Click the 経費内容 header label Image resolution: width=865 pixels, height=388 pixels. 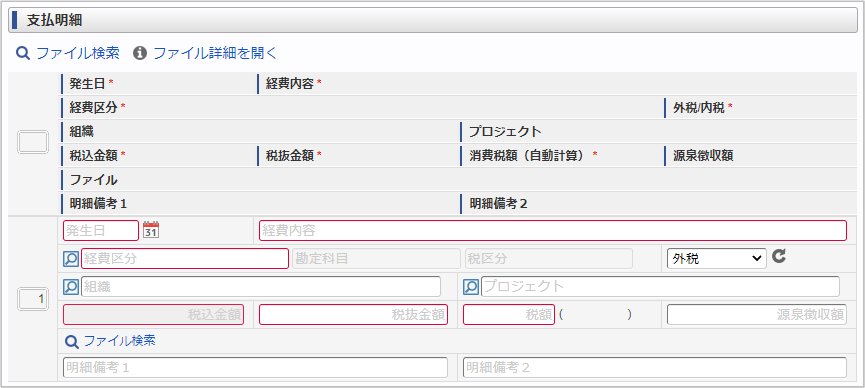290,84
